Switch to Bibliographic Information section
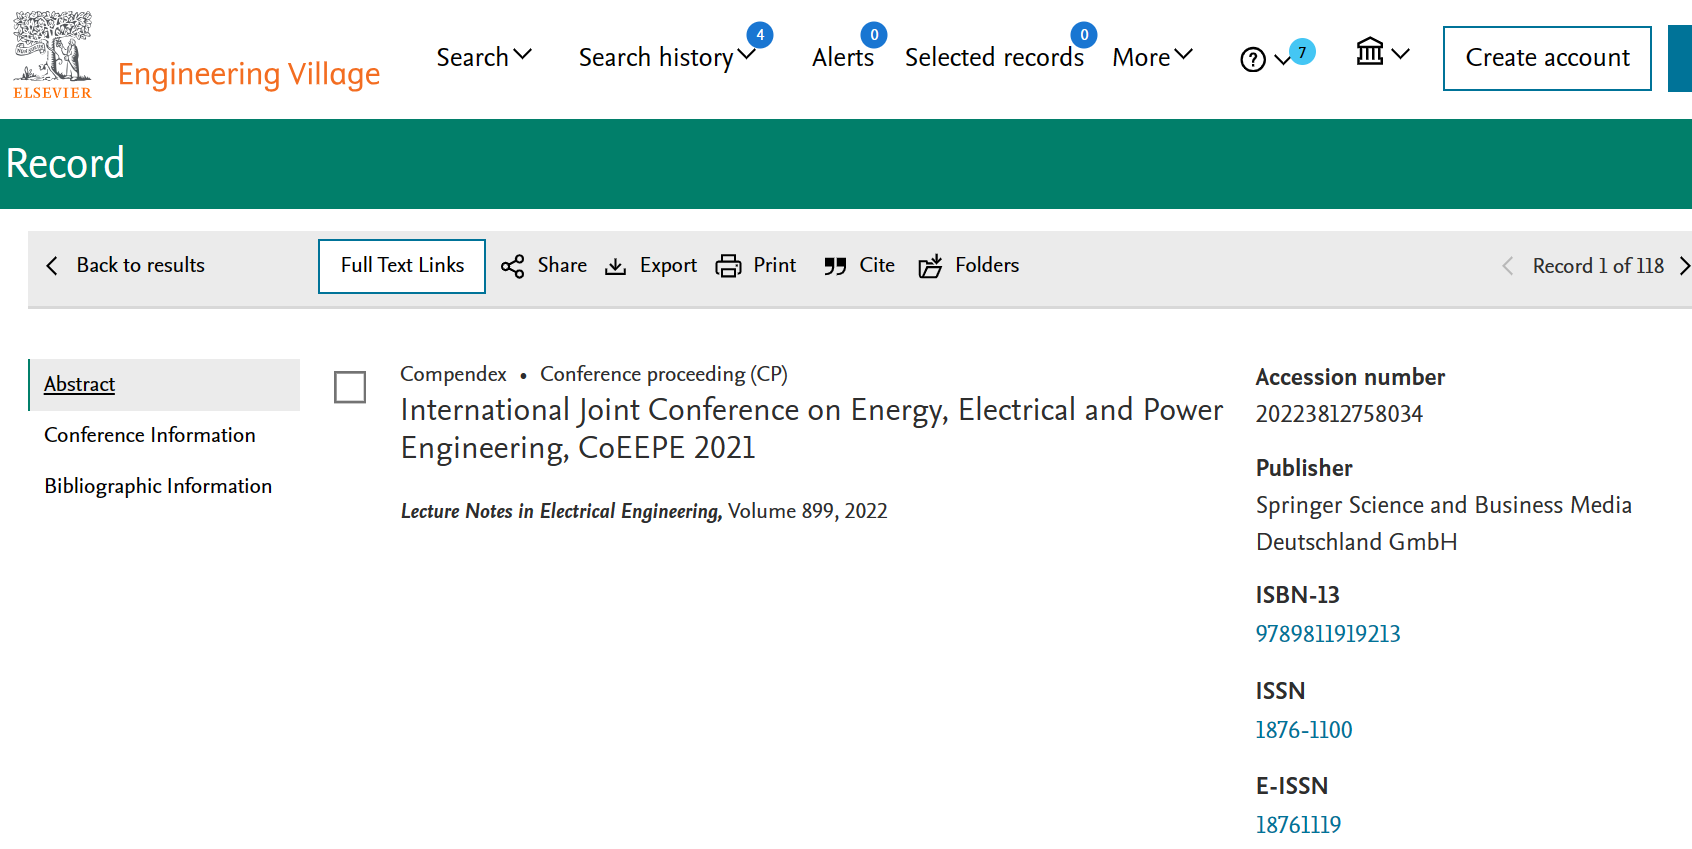This screenshot has height=849, width=1692. pos(158,486)
